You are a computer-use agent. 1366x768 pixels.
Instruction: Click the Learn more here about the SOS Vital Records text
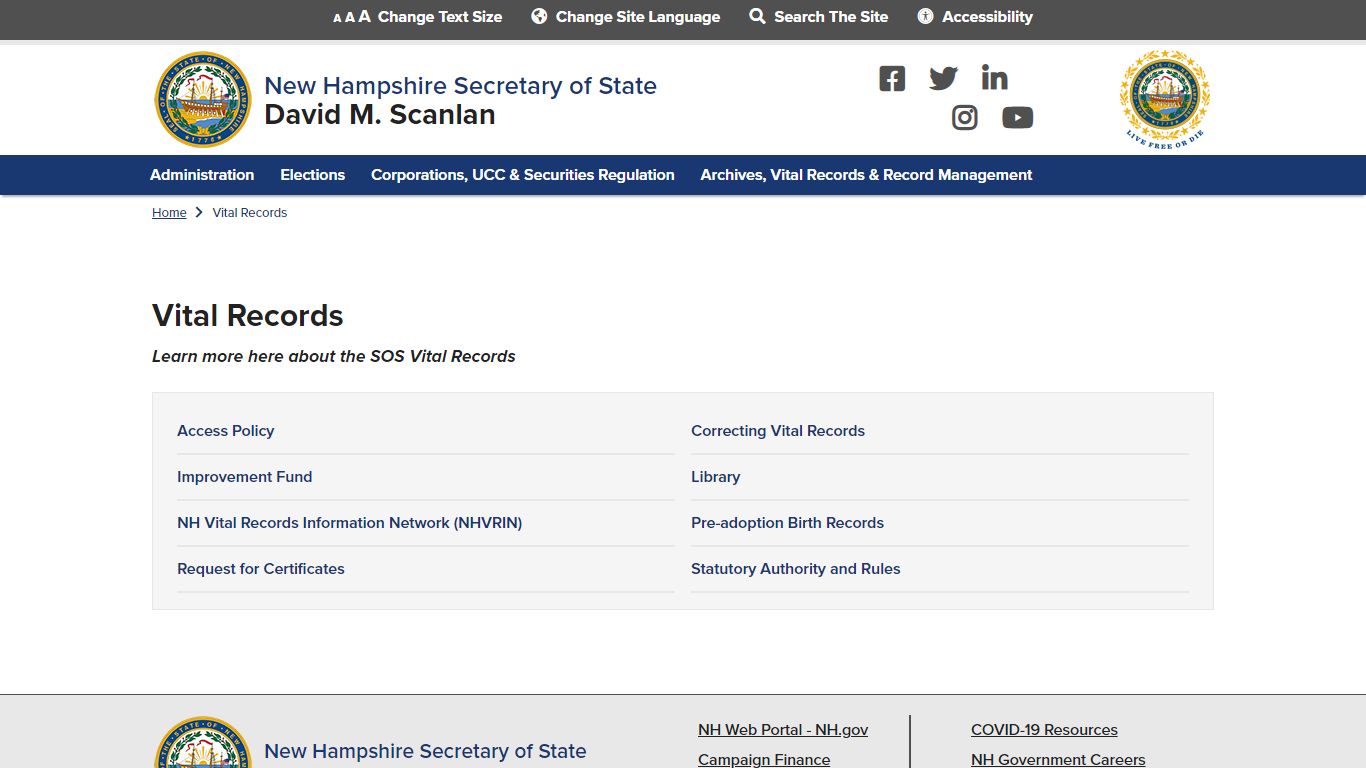pos(334,356)
